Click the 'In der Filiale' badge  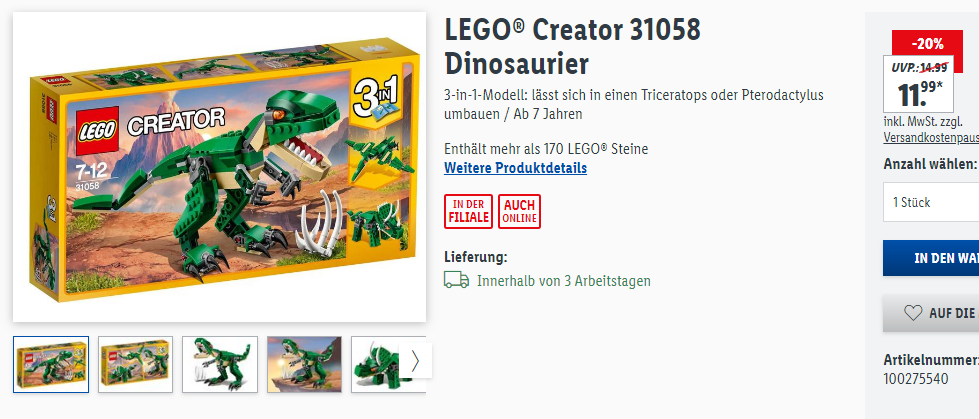pyautogui.click(x=468, y=211)
